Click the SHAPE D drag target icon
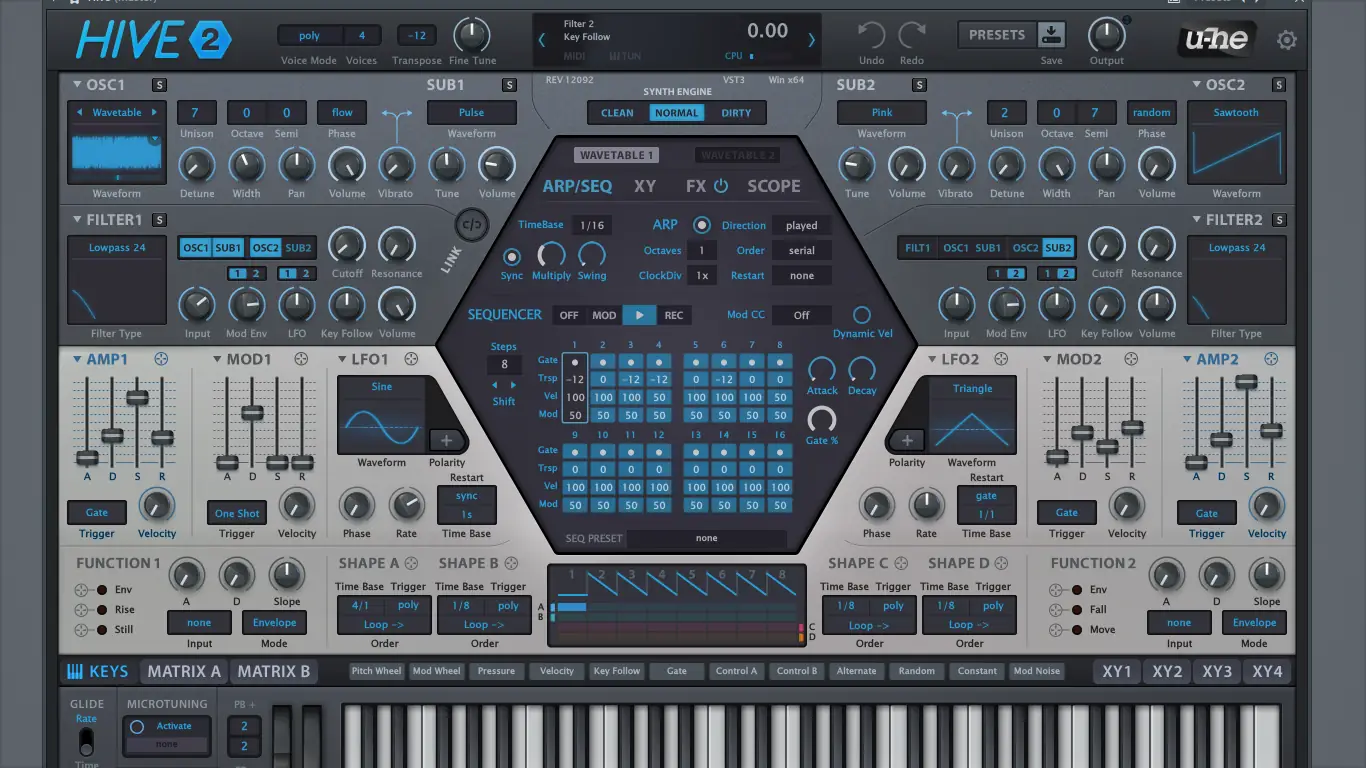The image size is (1366, 768). 1001,563
